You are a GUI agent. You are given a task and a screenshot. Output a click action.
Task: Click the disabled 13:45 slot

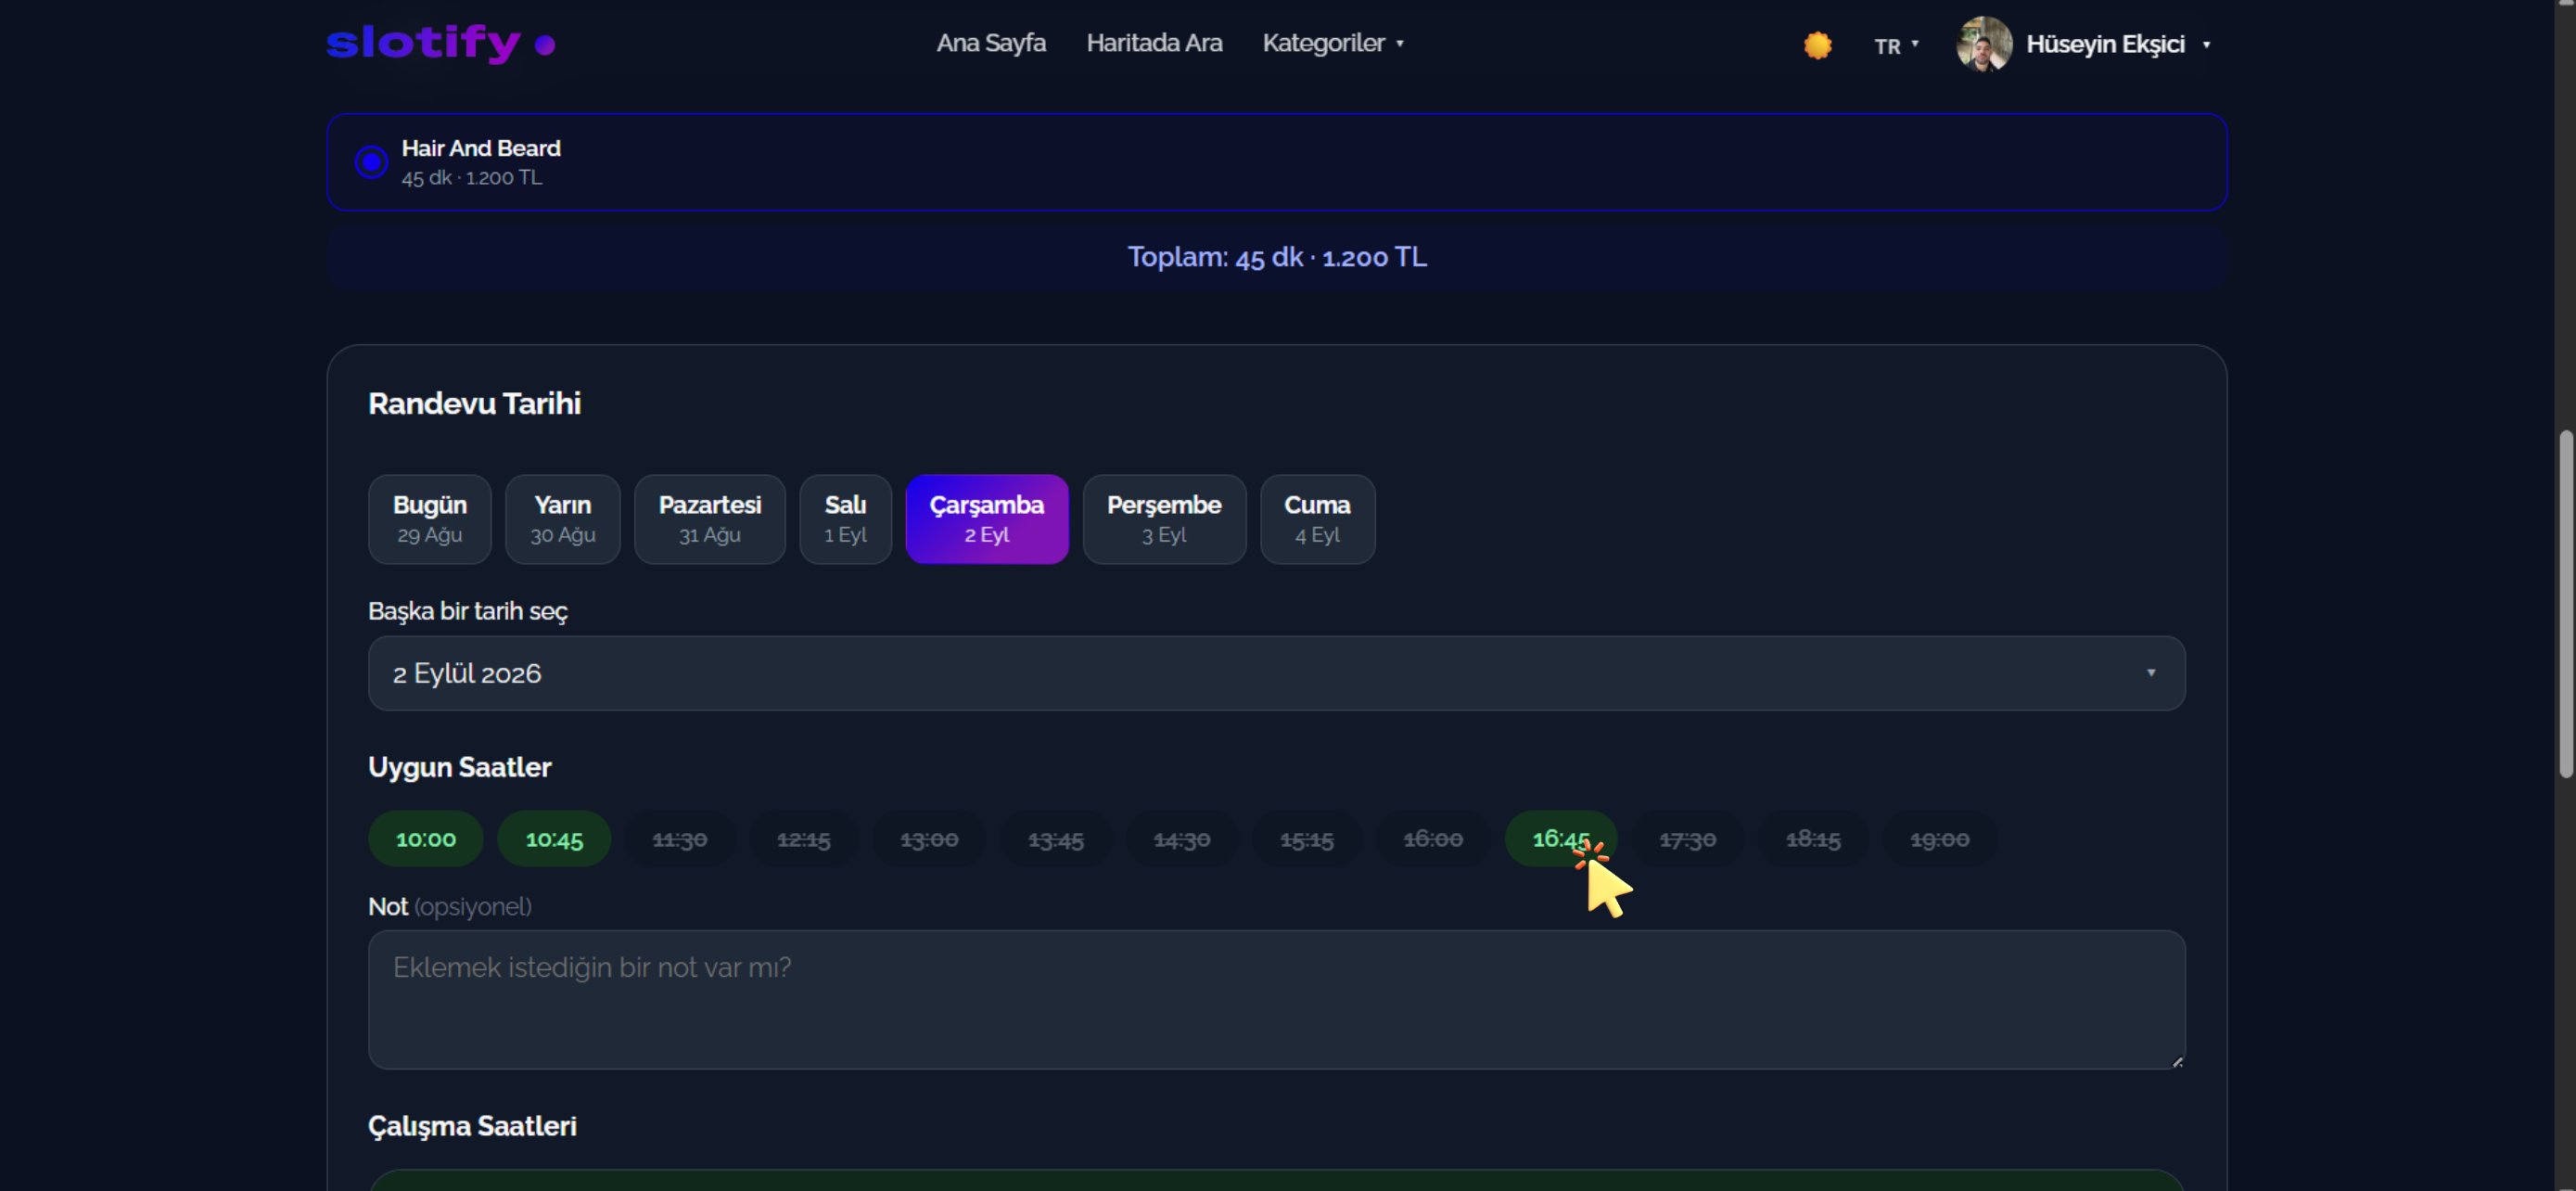coord(1056,839)
